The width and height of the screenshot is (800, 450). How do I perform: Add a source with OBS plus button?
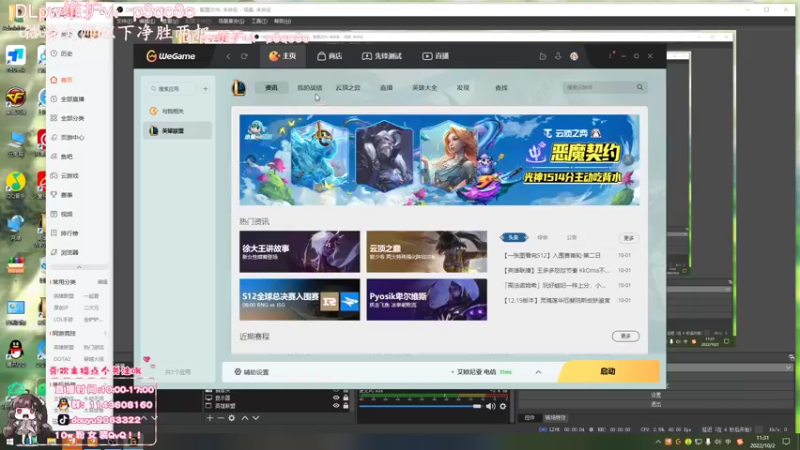pyautogui.click(x=210, y=418)
